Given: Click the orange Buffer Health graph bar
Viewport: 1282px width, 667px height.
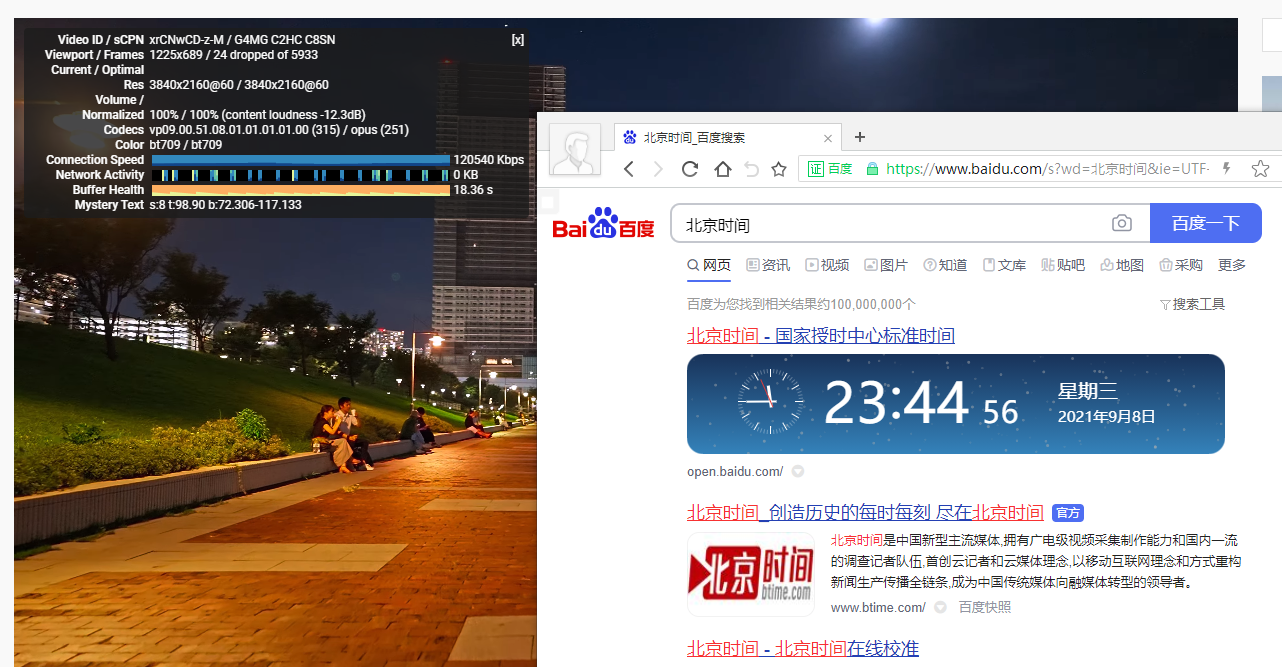Looking at the screenshot, I should [300, 190].
